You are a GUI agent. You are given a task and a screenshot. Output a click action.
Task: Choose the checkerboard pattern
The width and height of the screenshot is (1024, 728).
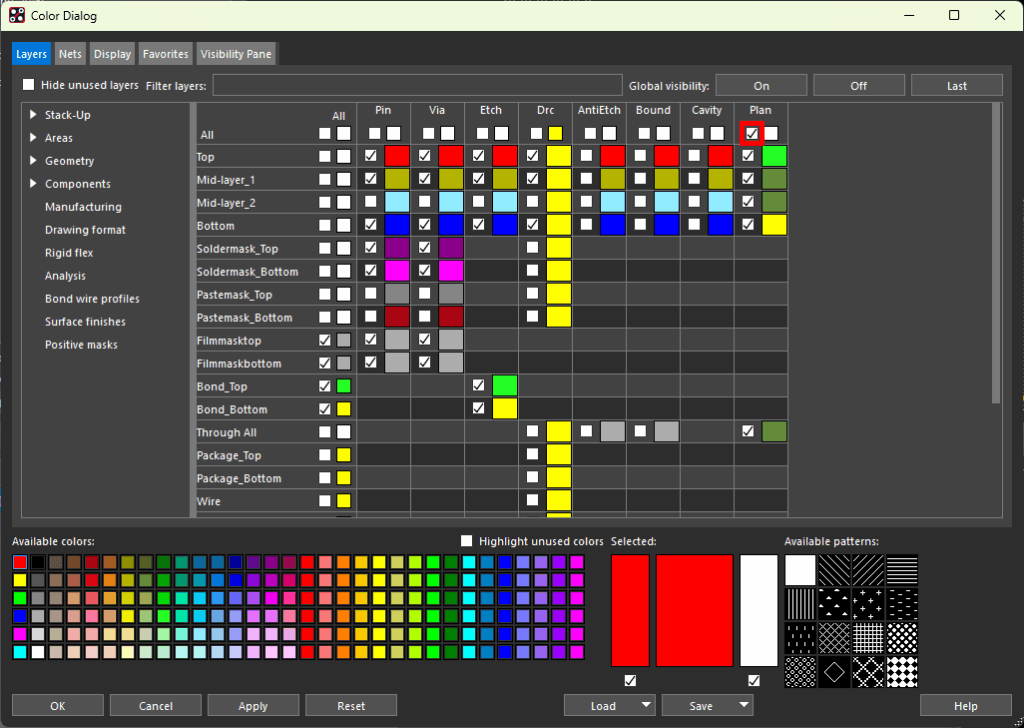tap(902, 672)
